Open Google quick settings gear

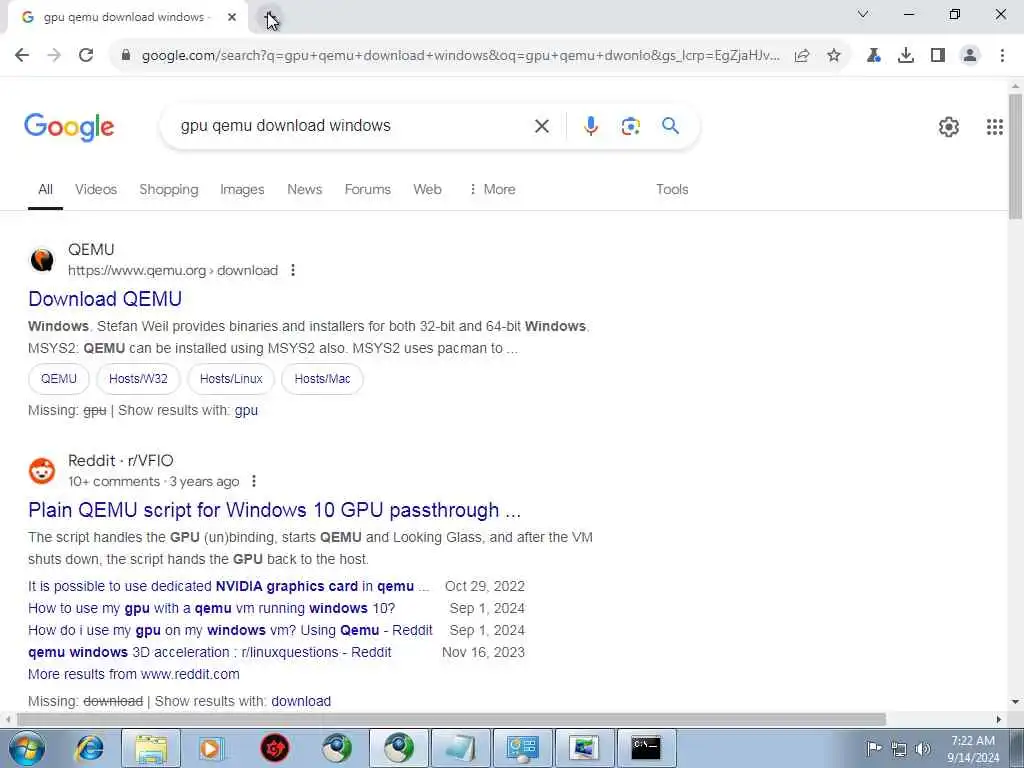coord(949,127)
